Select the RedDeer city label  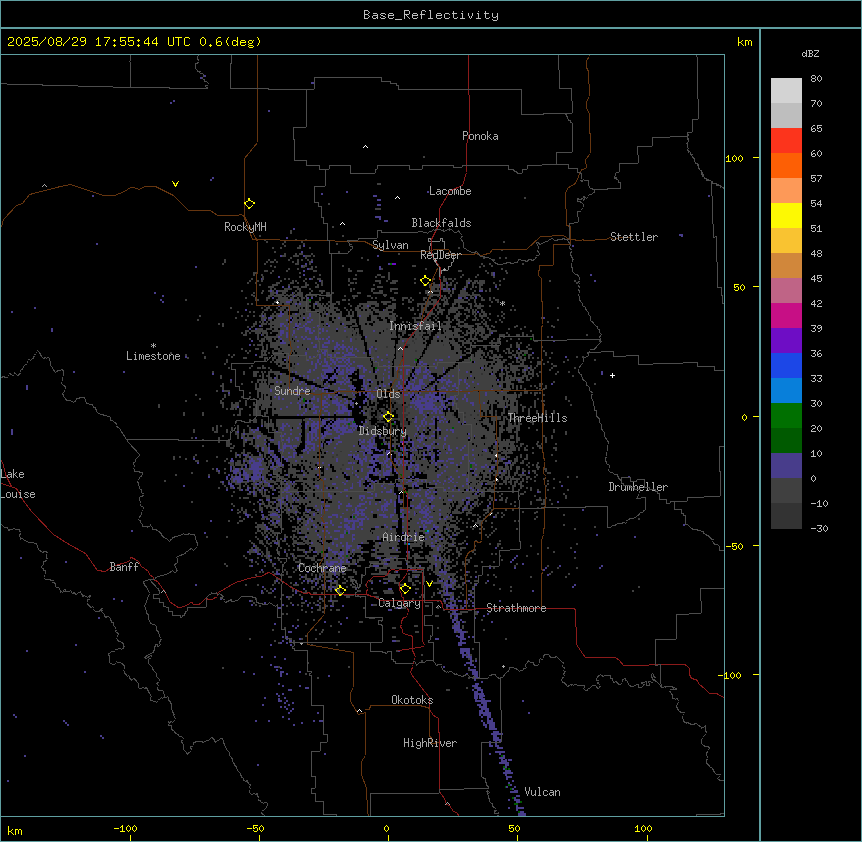(440, 255)
